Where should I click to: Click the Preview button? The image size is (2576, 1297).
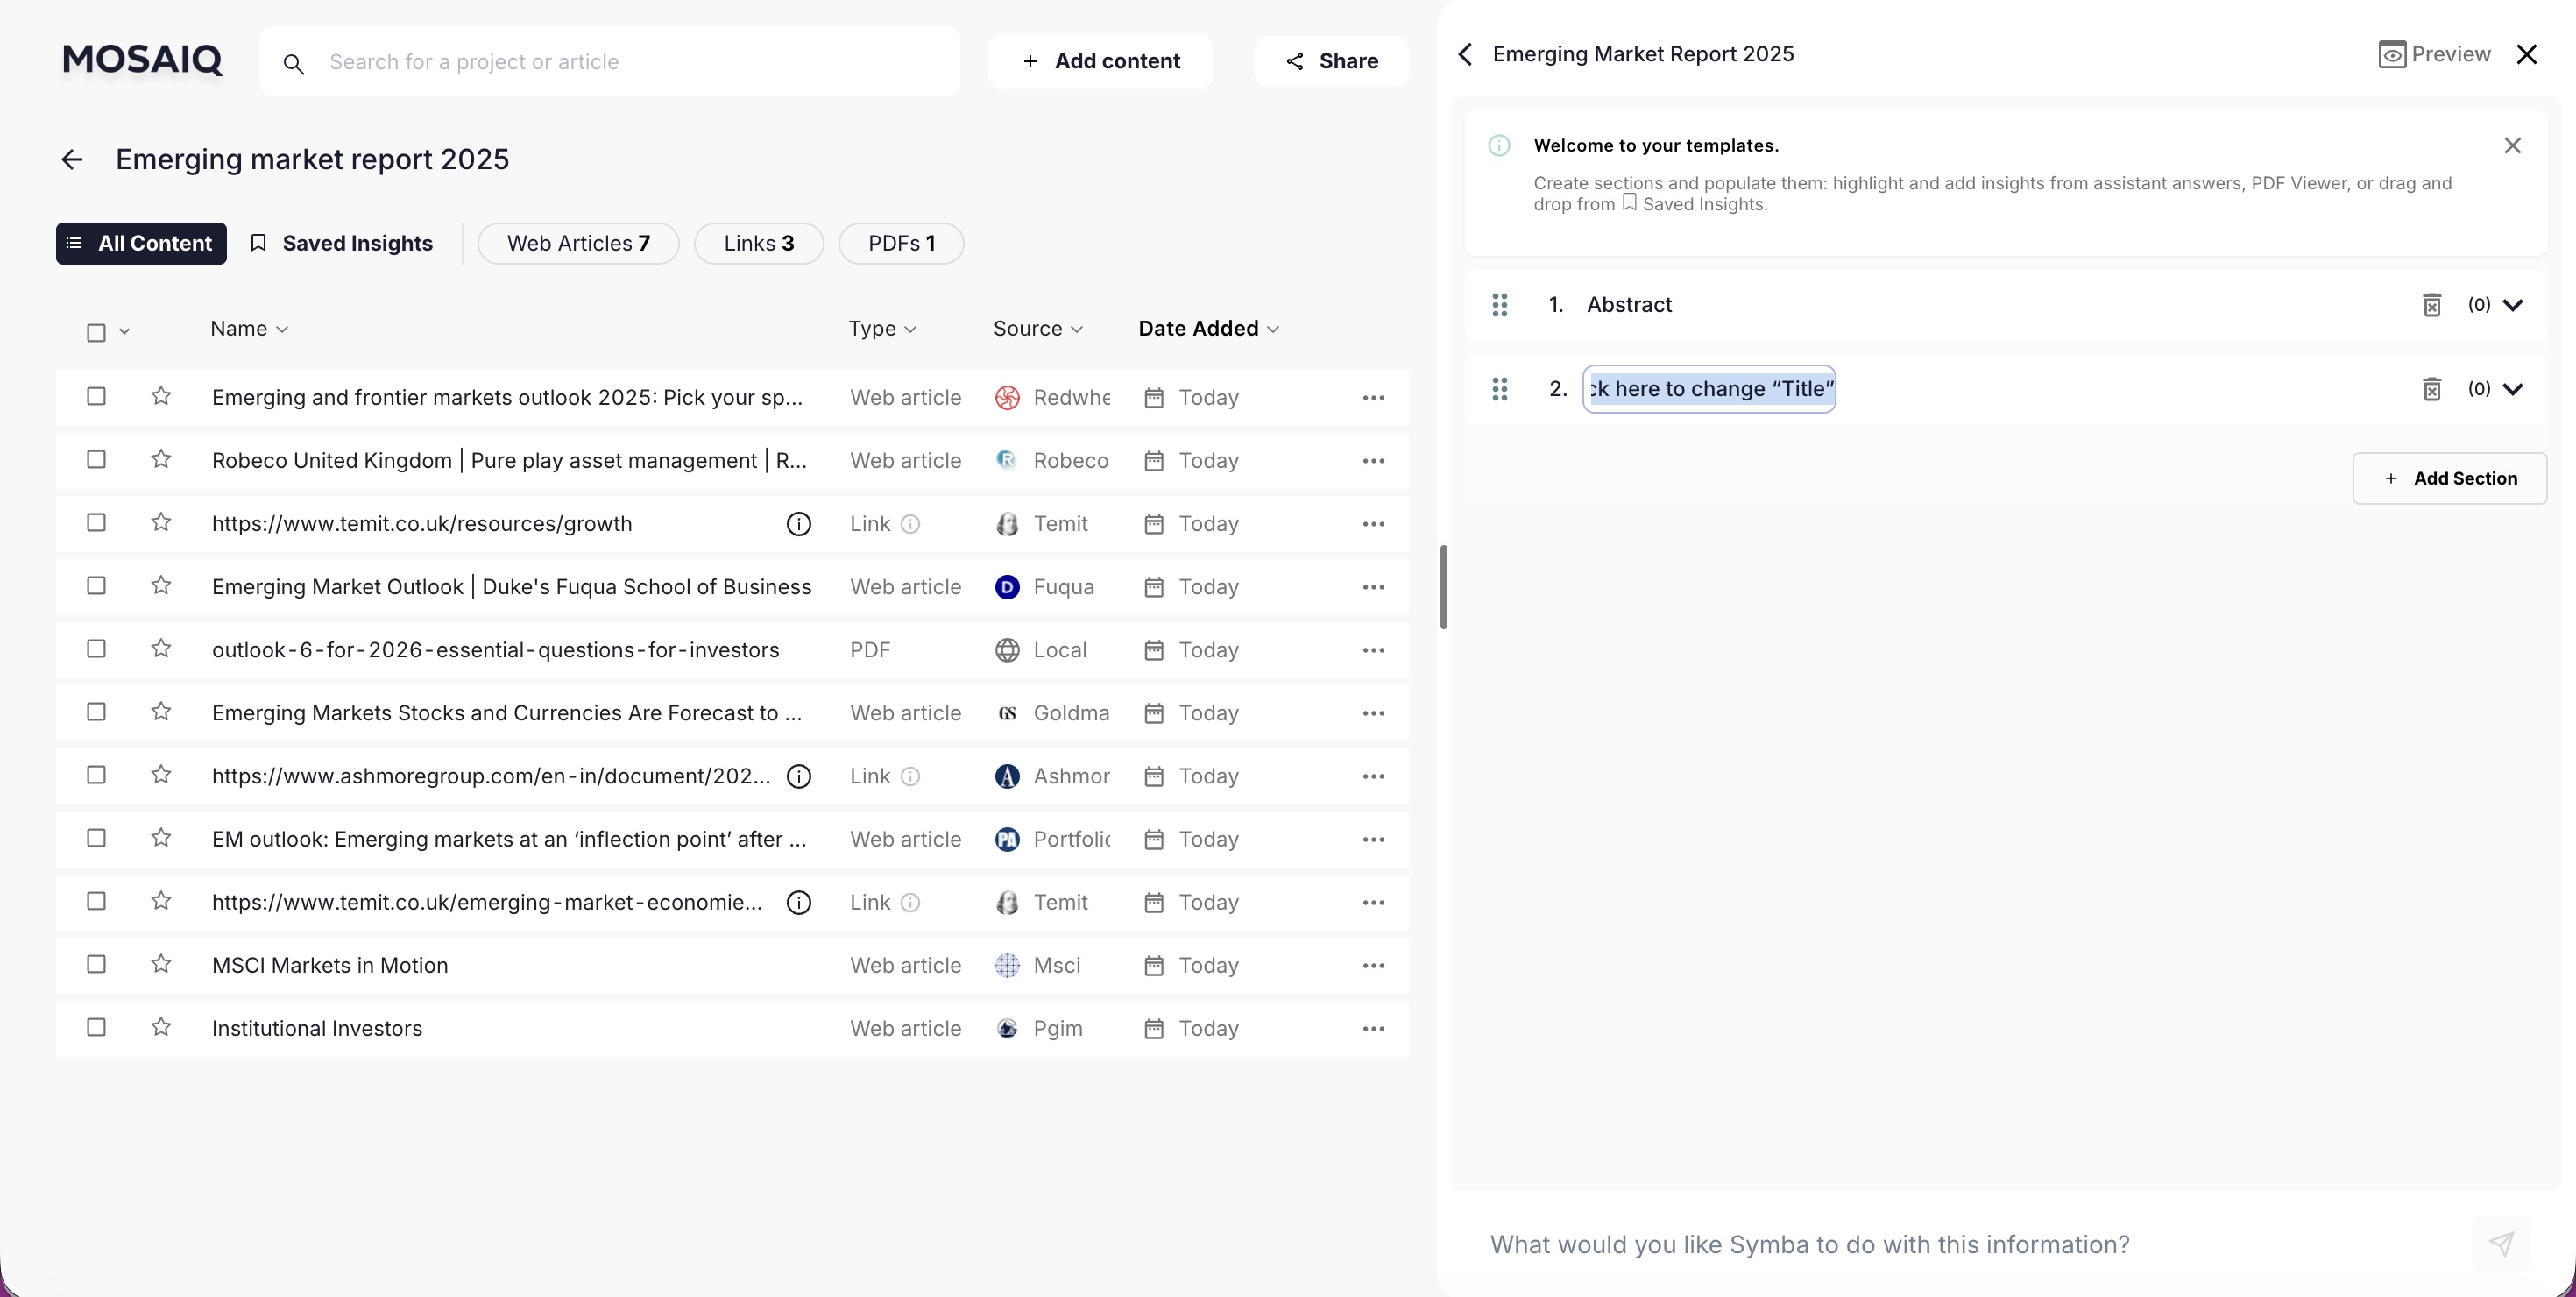[2434, 54]
